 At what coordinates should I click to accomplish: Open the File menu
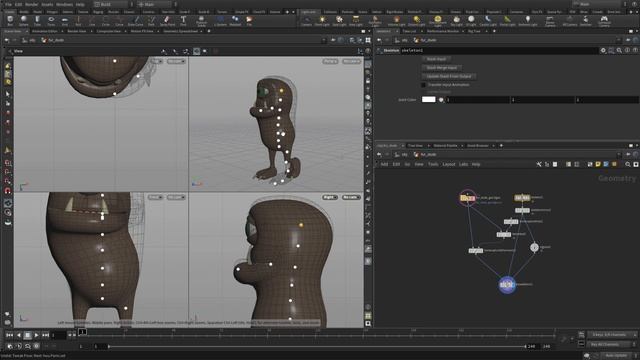point(8,4)
